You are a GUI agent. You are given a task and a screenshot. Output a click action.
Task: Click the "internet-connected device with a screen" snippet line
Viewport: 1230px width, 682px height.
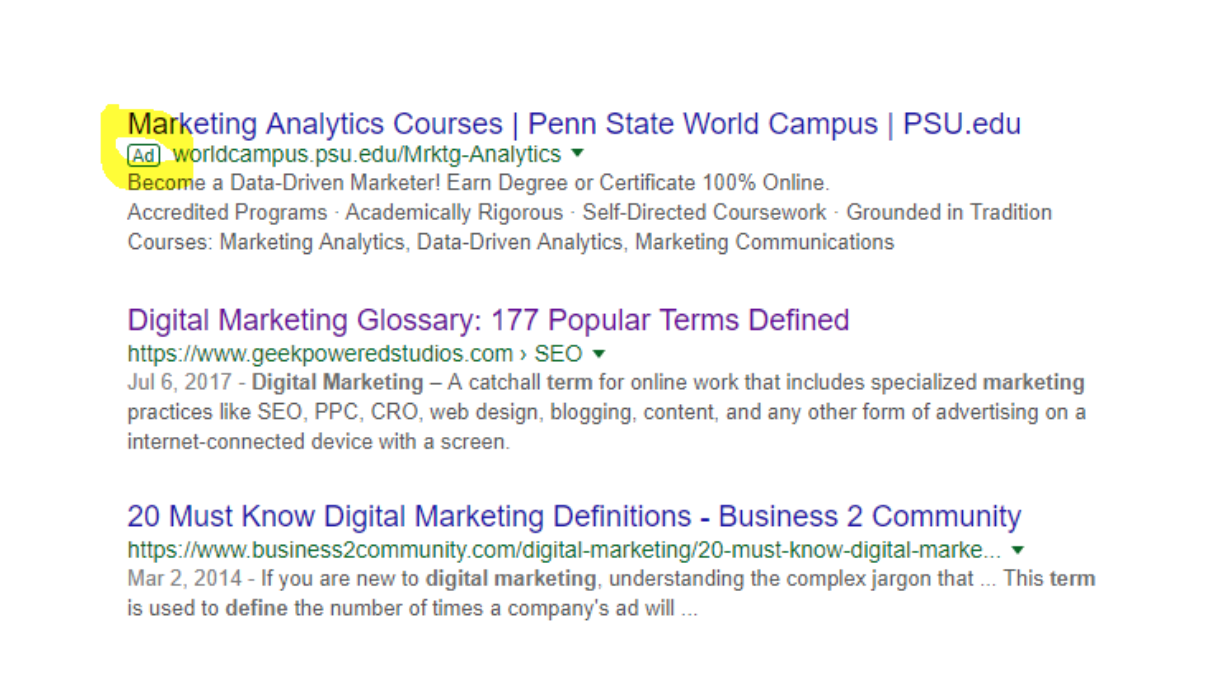[318, 441]
